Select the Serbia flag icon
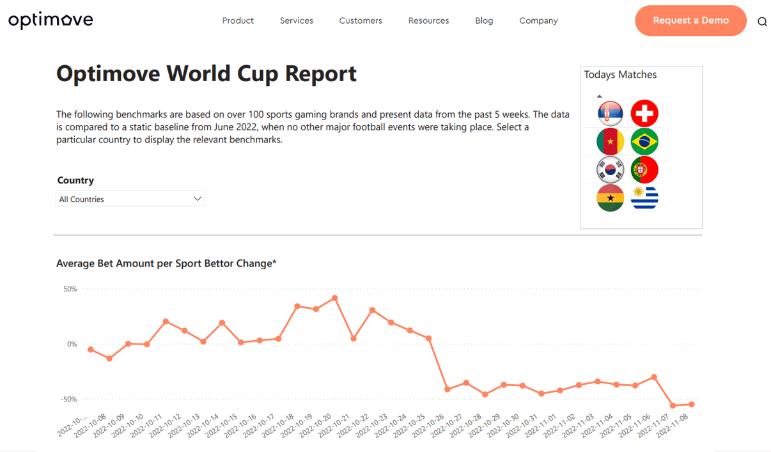771x452 pixels. [610, 113]
